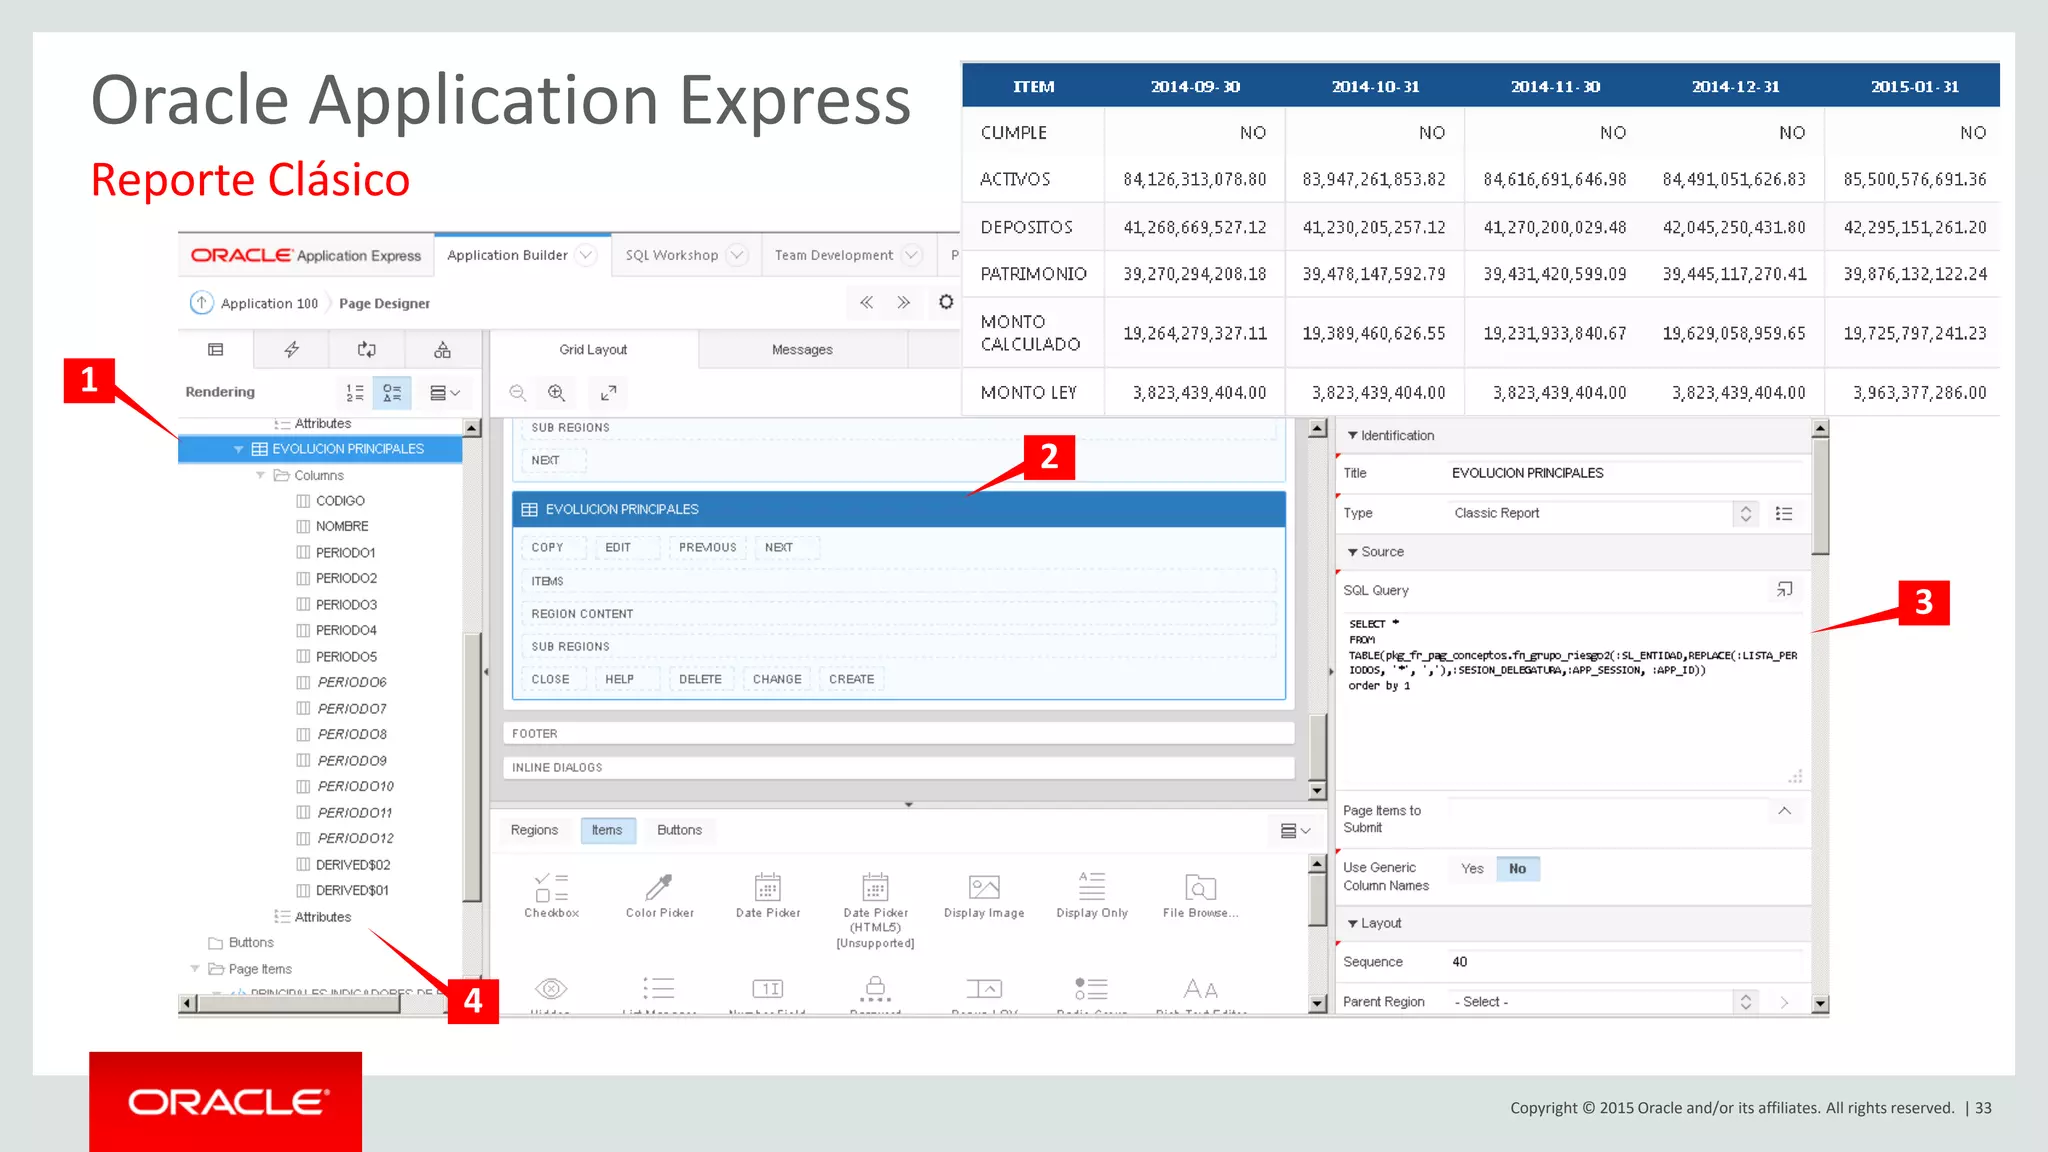Select the PERIODO1 column
This screenshot has height=1152, width=2048.
(x=345, y=552)
